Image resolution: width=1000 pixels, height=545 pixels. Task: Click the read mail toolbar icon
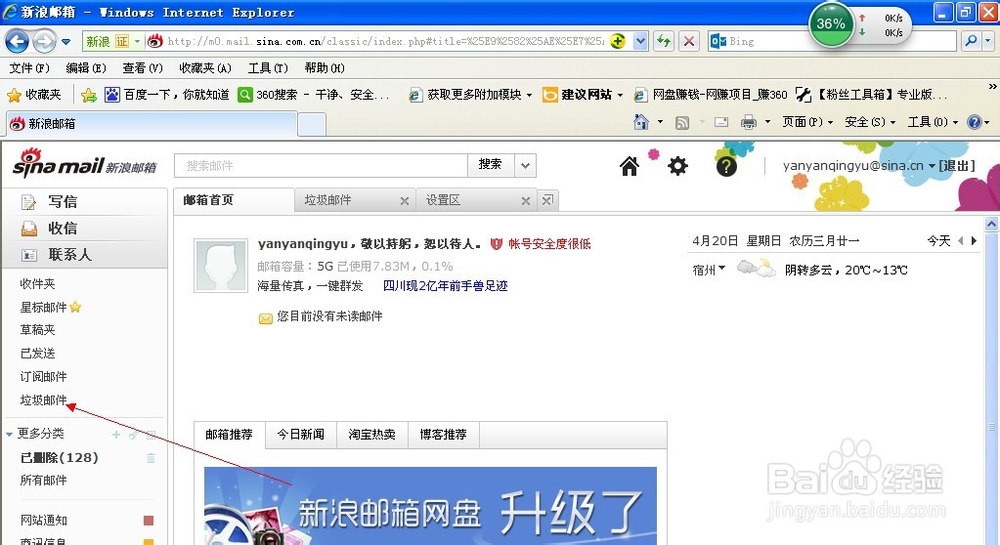click(x=721, y=122)
